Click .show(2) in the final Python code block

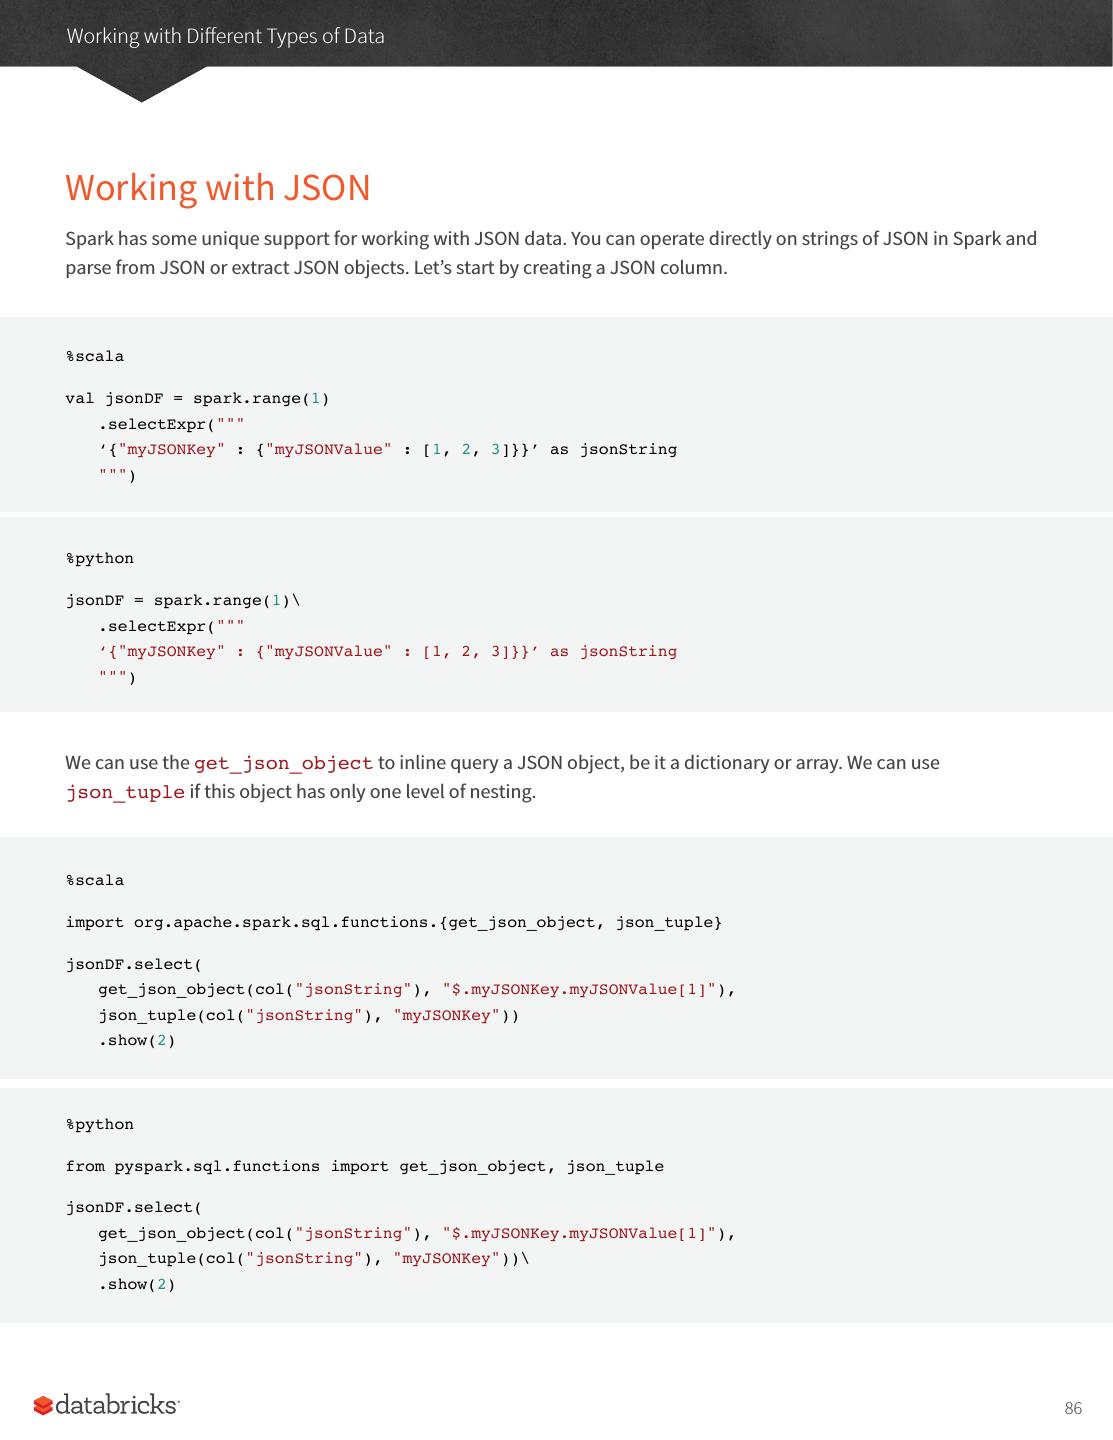pyautogui.click(x=136, y=1284)
